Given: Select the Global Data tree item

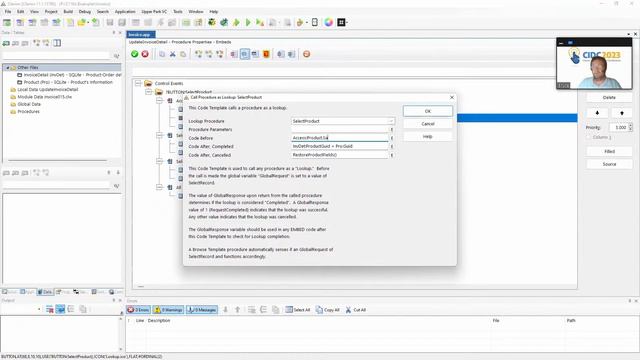Looking at the screenshot, I should click(25, 104).
